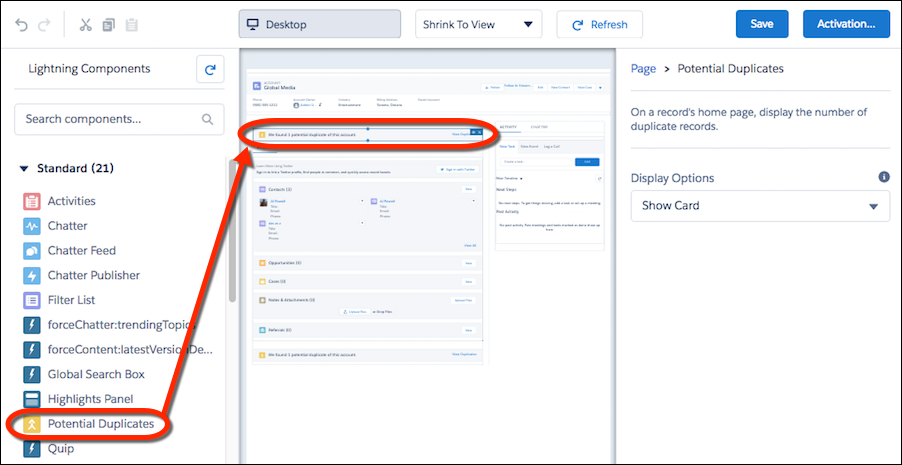The image size is (902, 465).
Task: Click the Refresh button
Action: tap(599, 25)
